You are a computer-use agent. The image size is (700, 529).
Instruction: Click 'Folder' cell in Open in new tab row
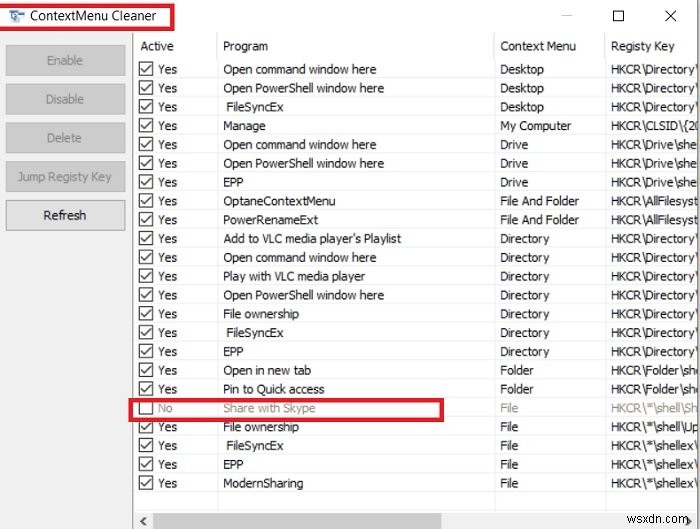[517, 371]
